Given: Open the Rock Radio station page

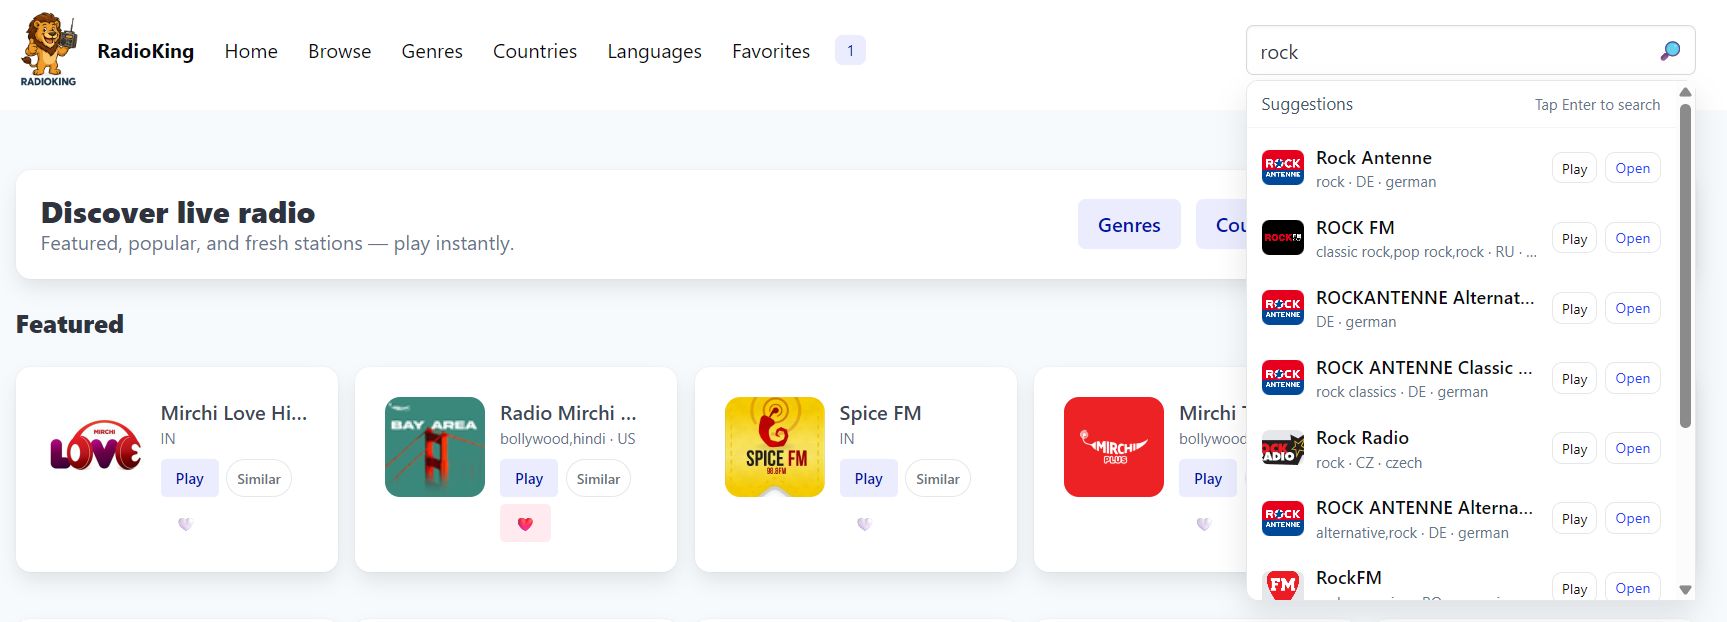Looking at the screenshot, I should 1632,449.
